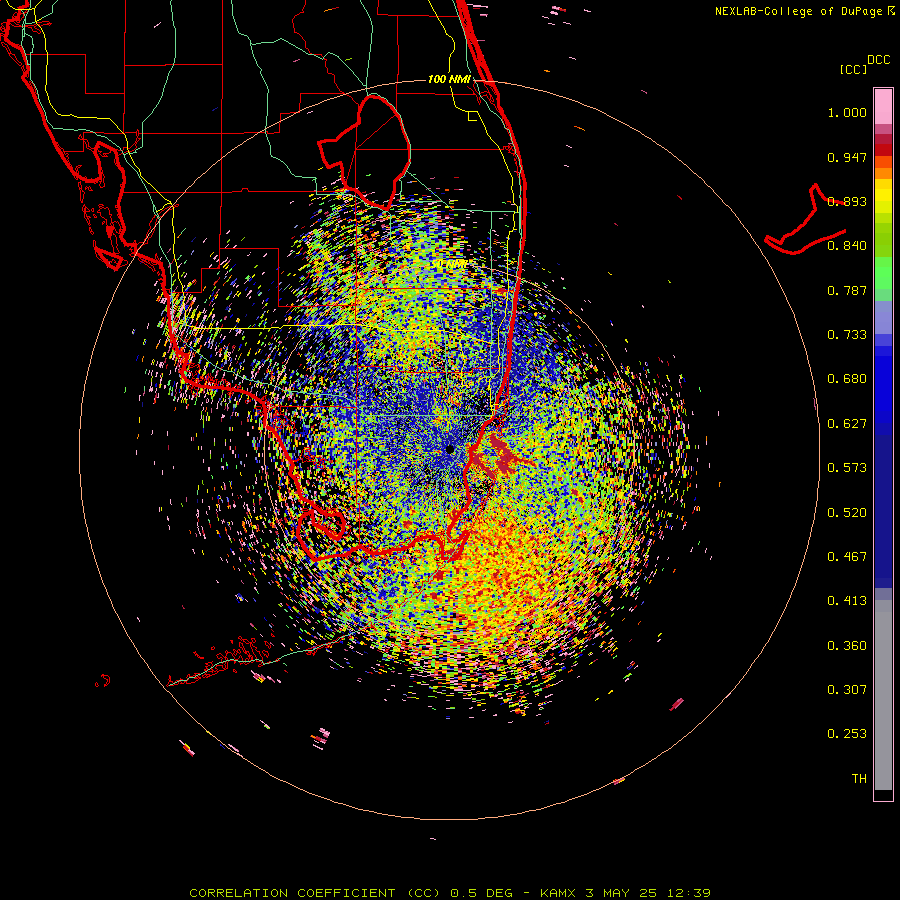Pick the gray colorbar segment

tap(883, 695)
